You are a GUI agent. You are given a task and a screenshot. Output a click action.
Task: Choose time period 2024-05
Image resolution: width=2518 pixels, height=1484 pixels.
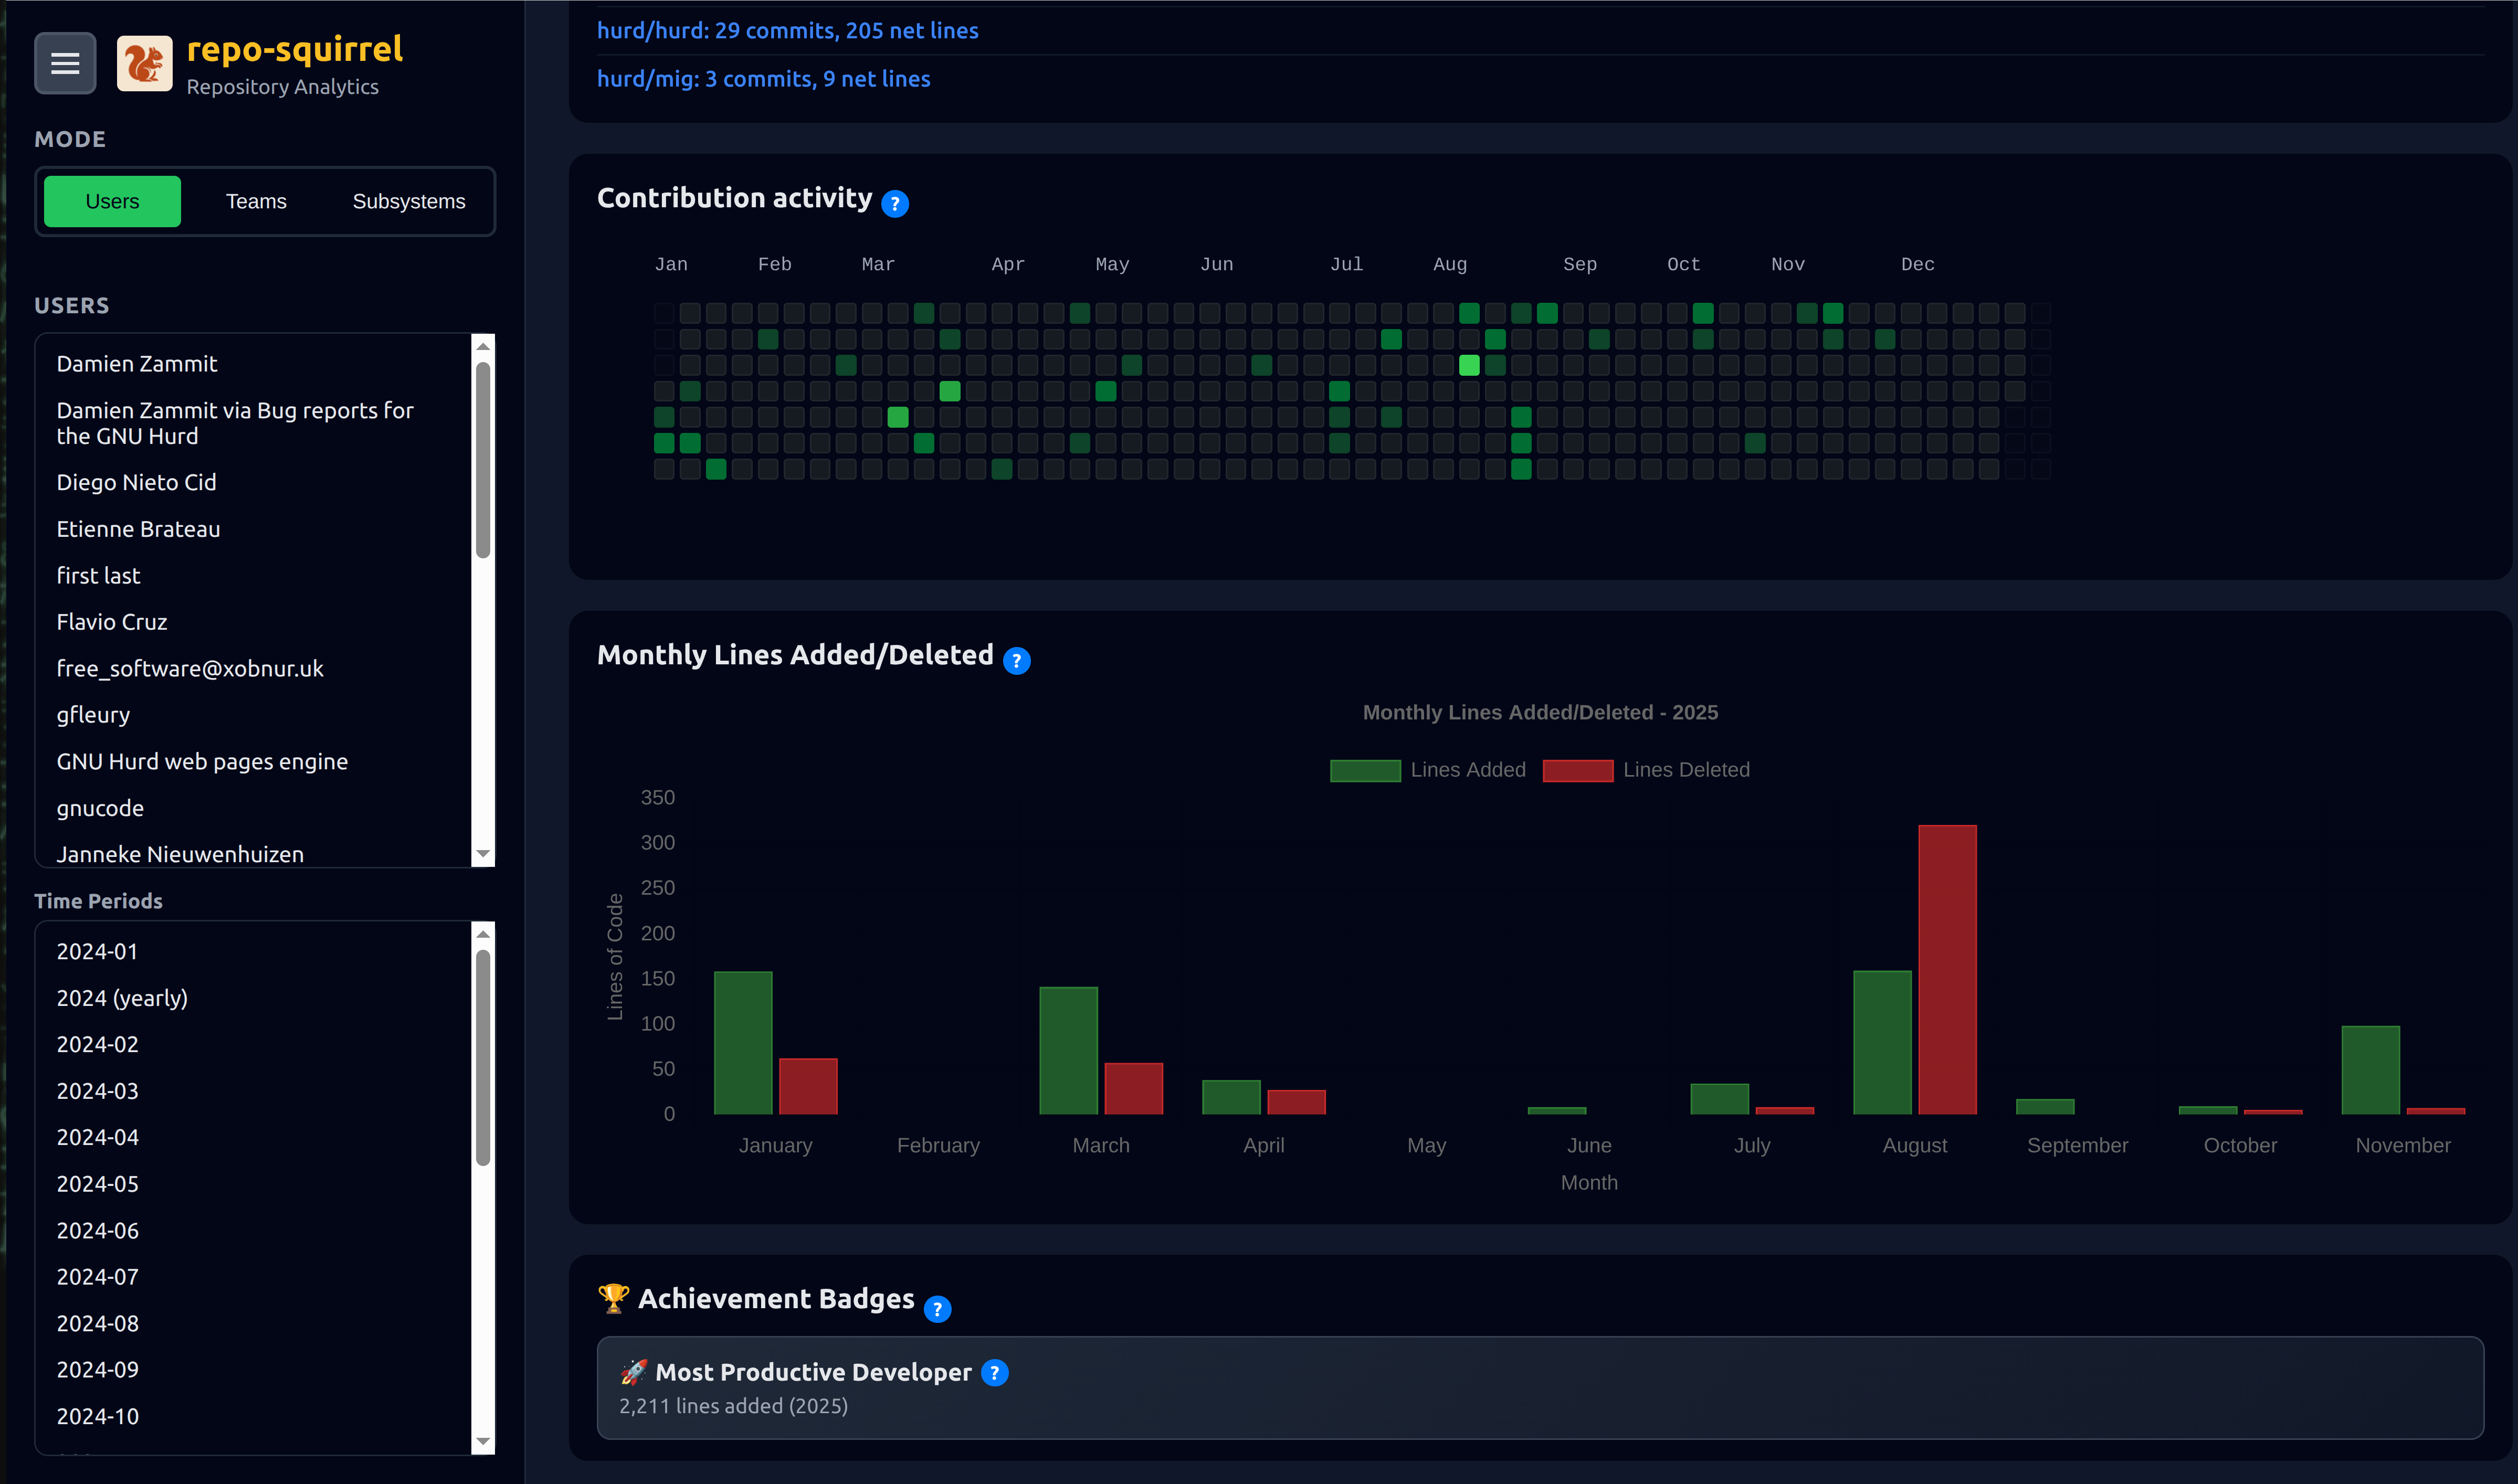point(97,1183)
